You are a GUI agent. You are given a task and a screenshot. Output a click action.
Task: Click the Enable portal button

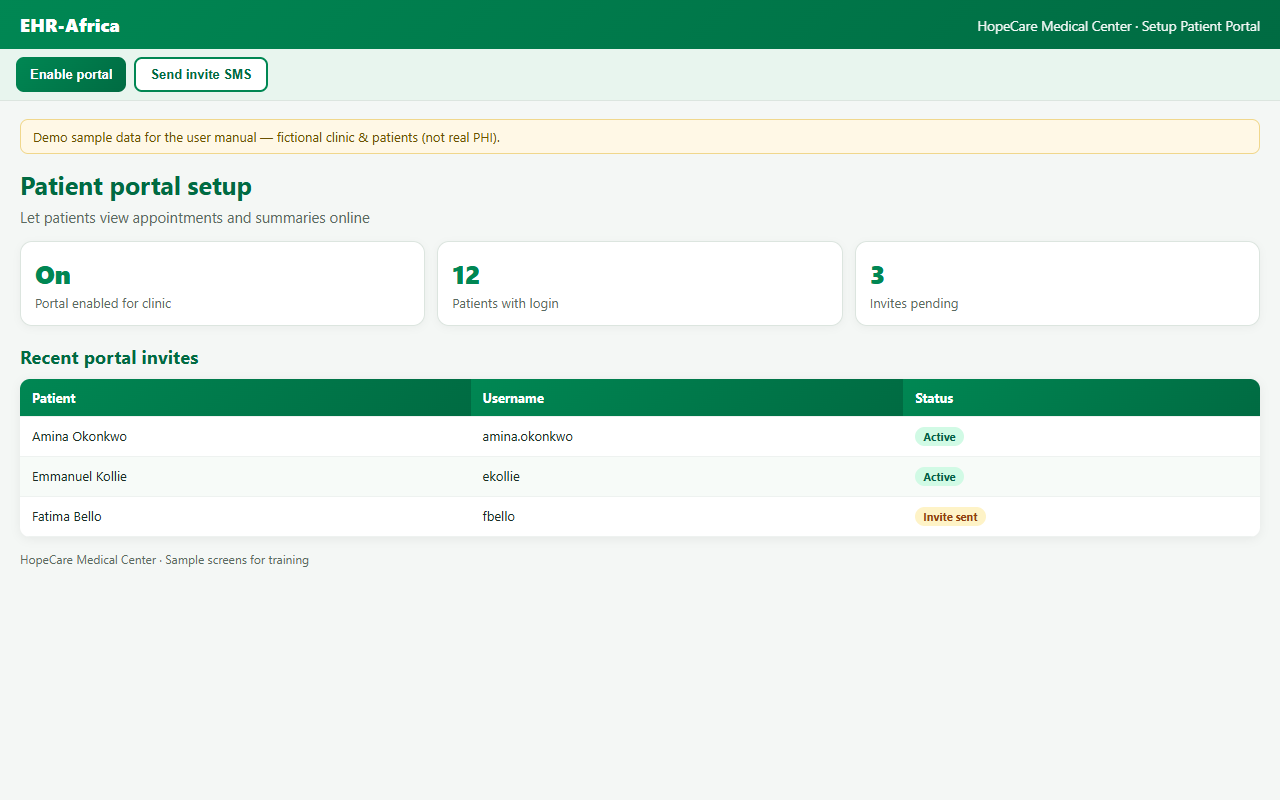[x=71, y=74]
